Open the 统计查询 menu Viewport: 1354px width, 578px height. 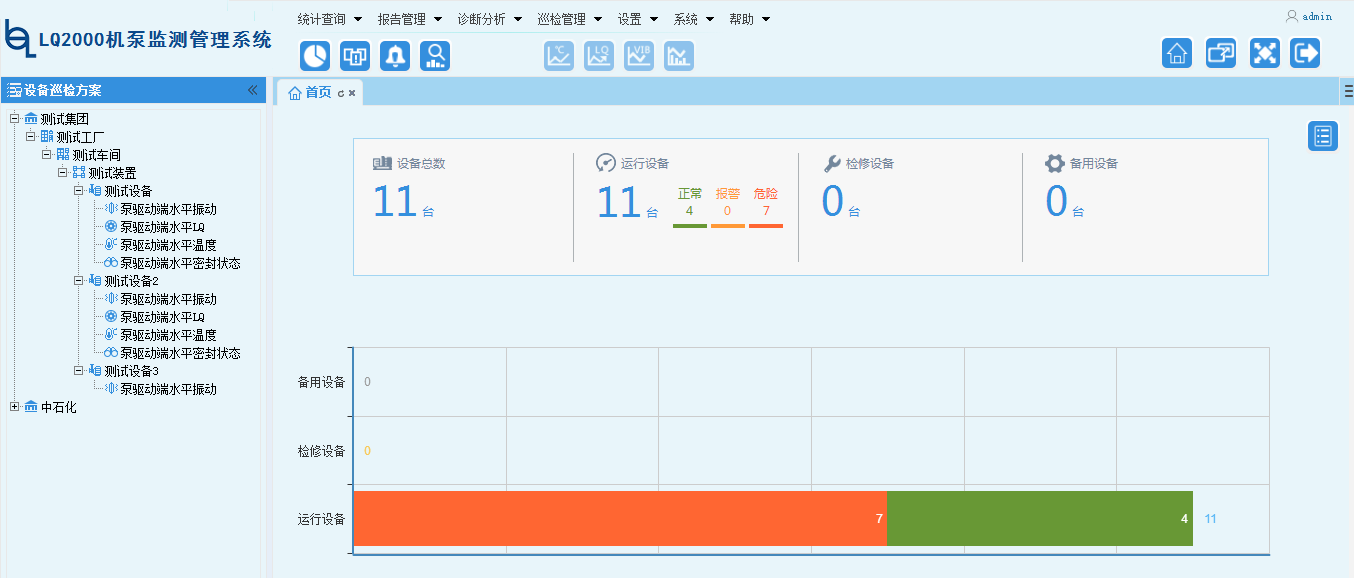[329, 19]
